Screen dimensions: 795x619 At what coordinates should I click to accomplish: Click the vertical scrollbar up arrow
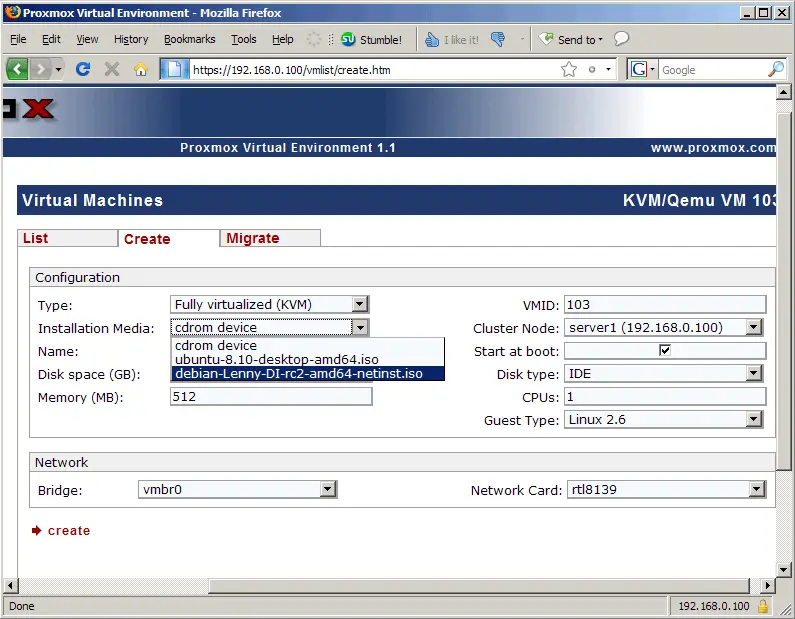[783, 93]
